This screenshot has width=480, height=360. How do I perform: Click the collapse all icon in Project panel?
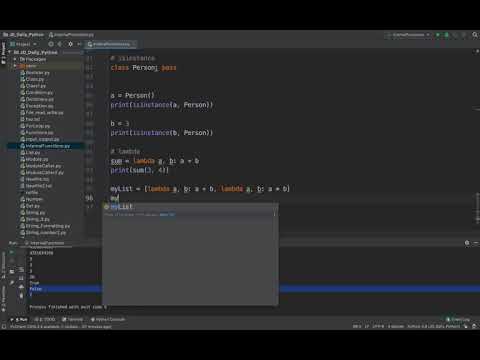click(x=60, y=44)
